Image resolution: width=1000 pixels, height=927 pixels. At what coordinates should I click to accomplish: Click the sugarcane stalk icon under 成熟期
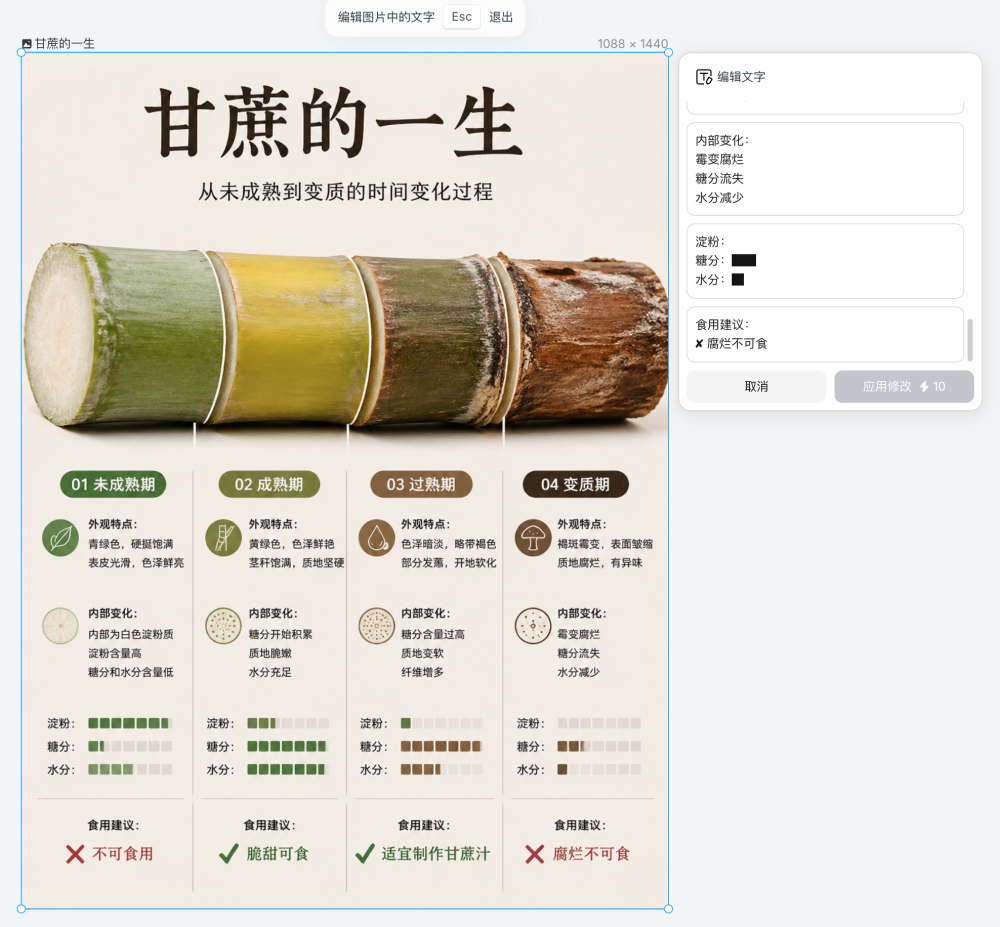tap(223, 537)
